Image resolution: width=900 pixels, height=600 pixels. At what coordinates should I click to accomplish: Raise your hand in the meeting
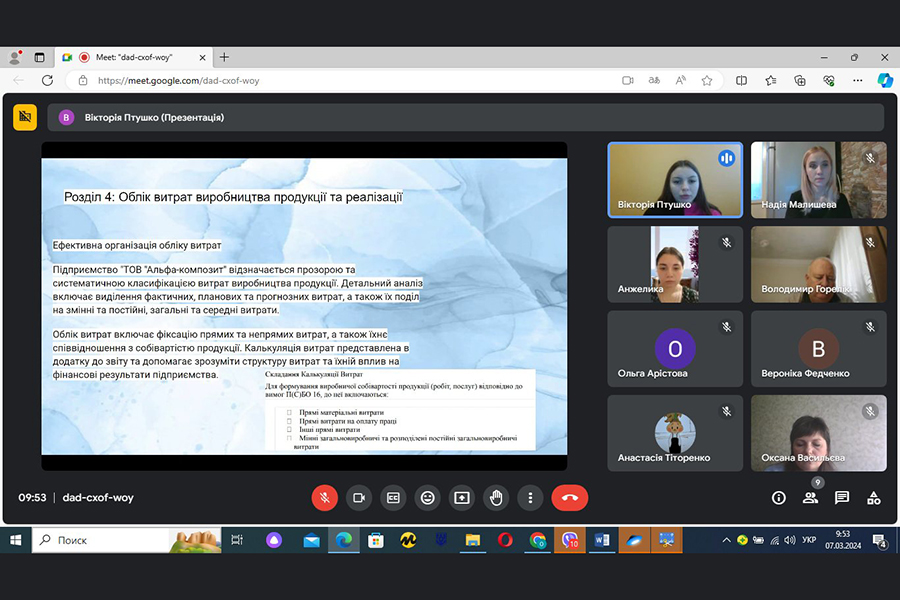point(496,498)
